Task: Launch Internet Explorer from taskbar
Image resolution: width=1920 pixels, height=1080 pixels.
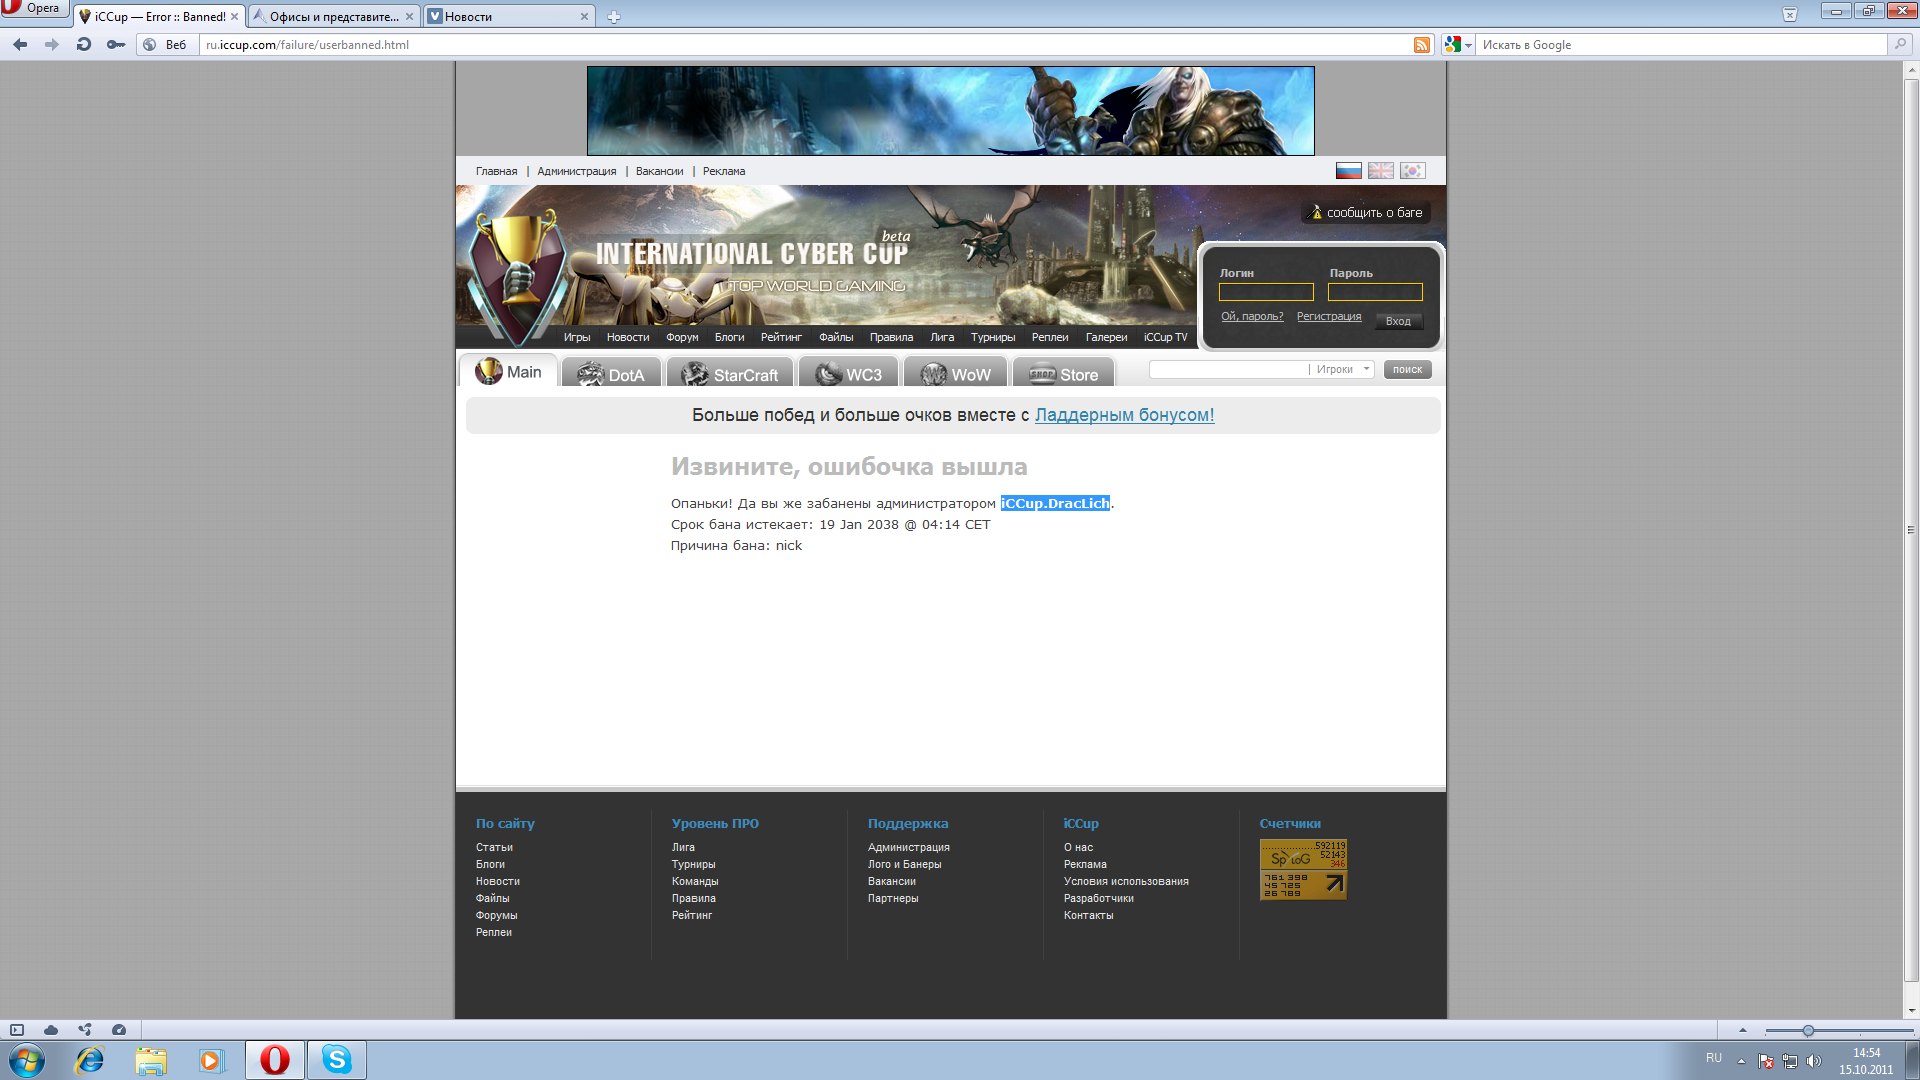Action: click(x=90, y=1060)
